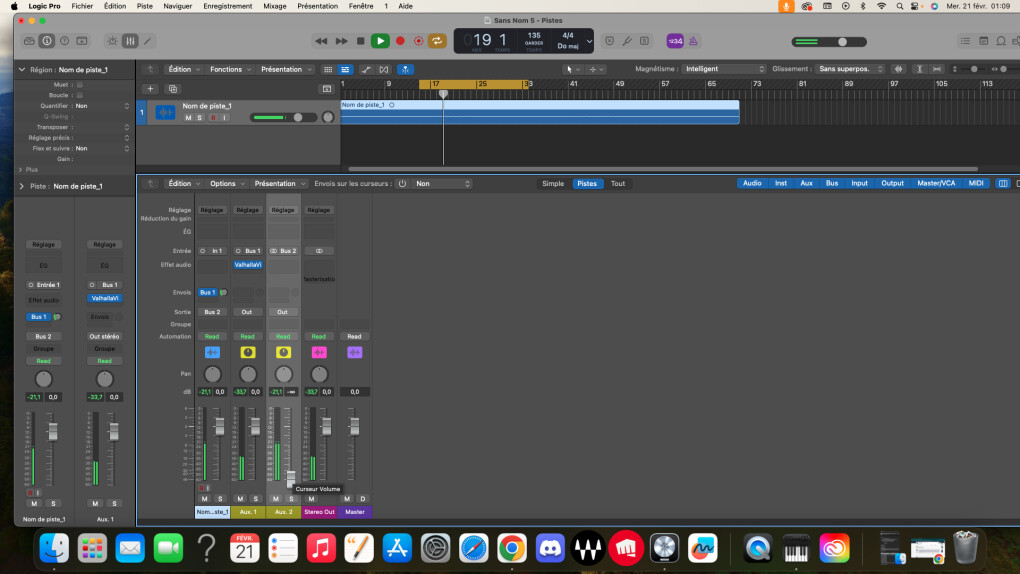
Task: Click the blue audio icon on Nom de piste_1 track header
Action: [x=165, y=112]
